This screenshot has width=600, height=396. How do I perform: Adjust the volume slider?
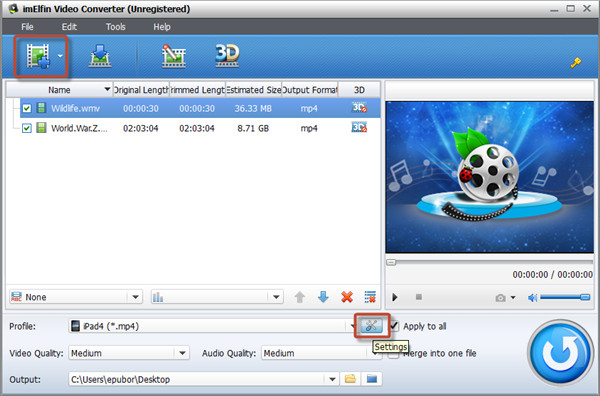pyautogui.click(x=565, y=297)
